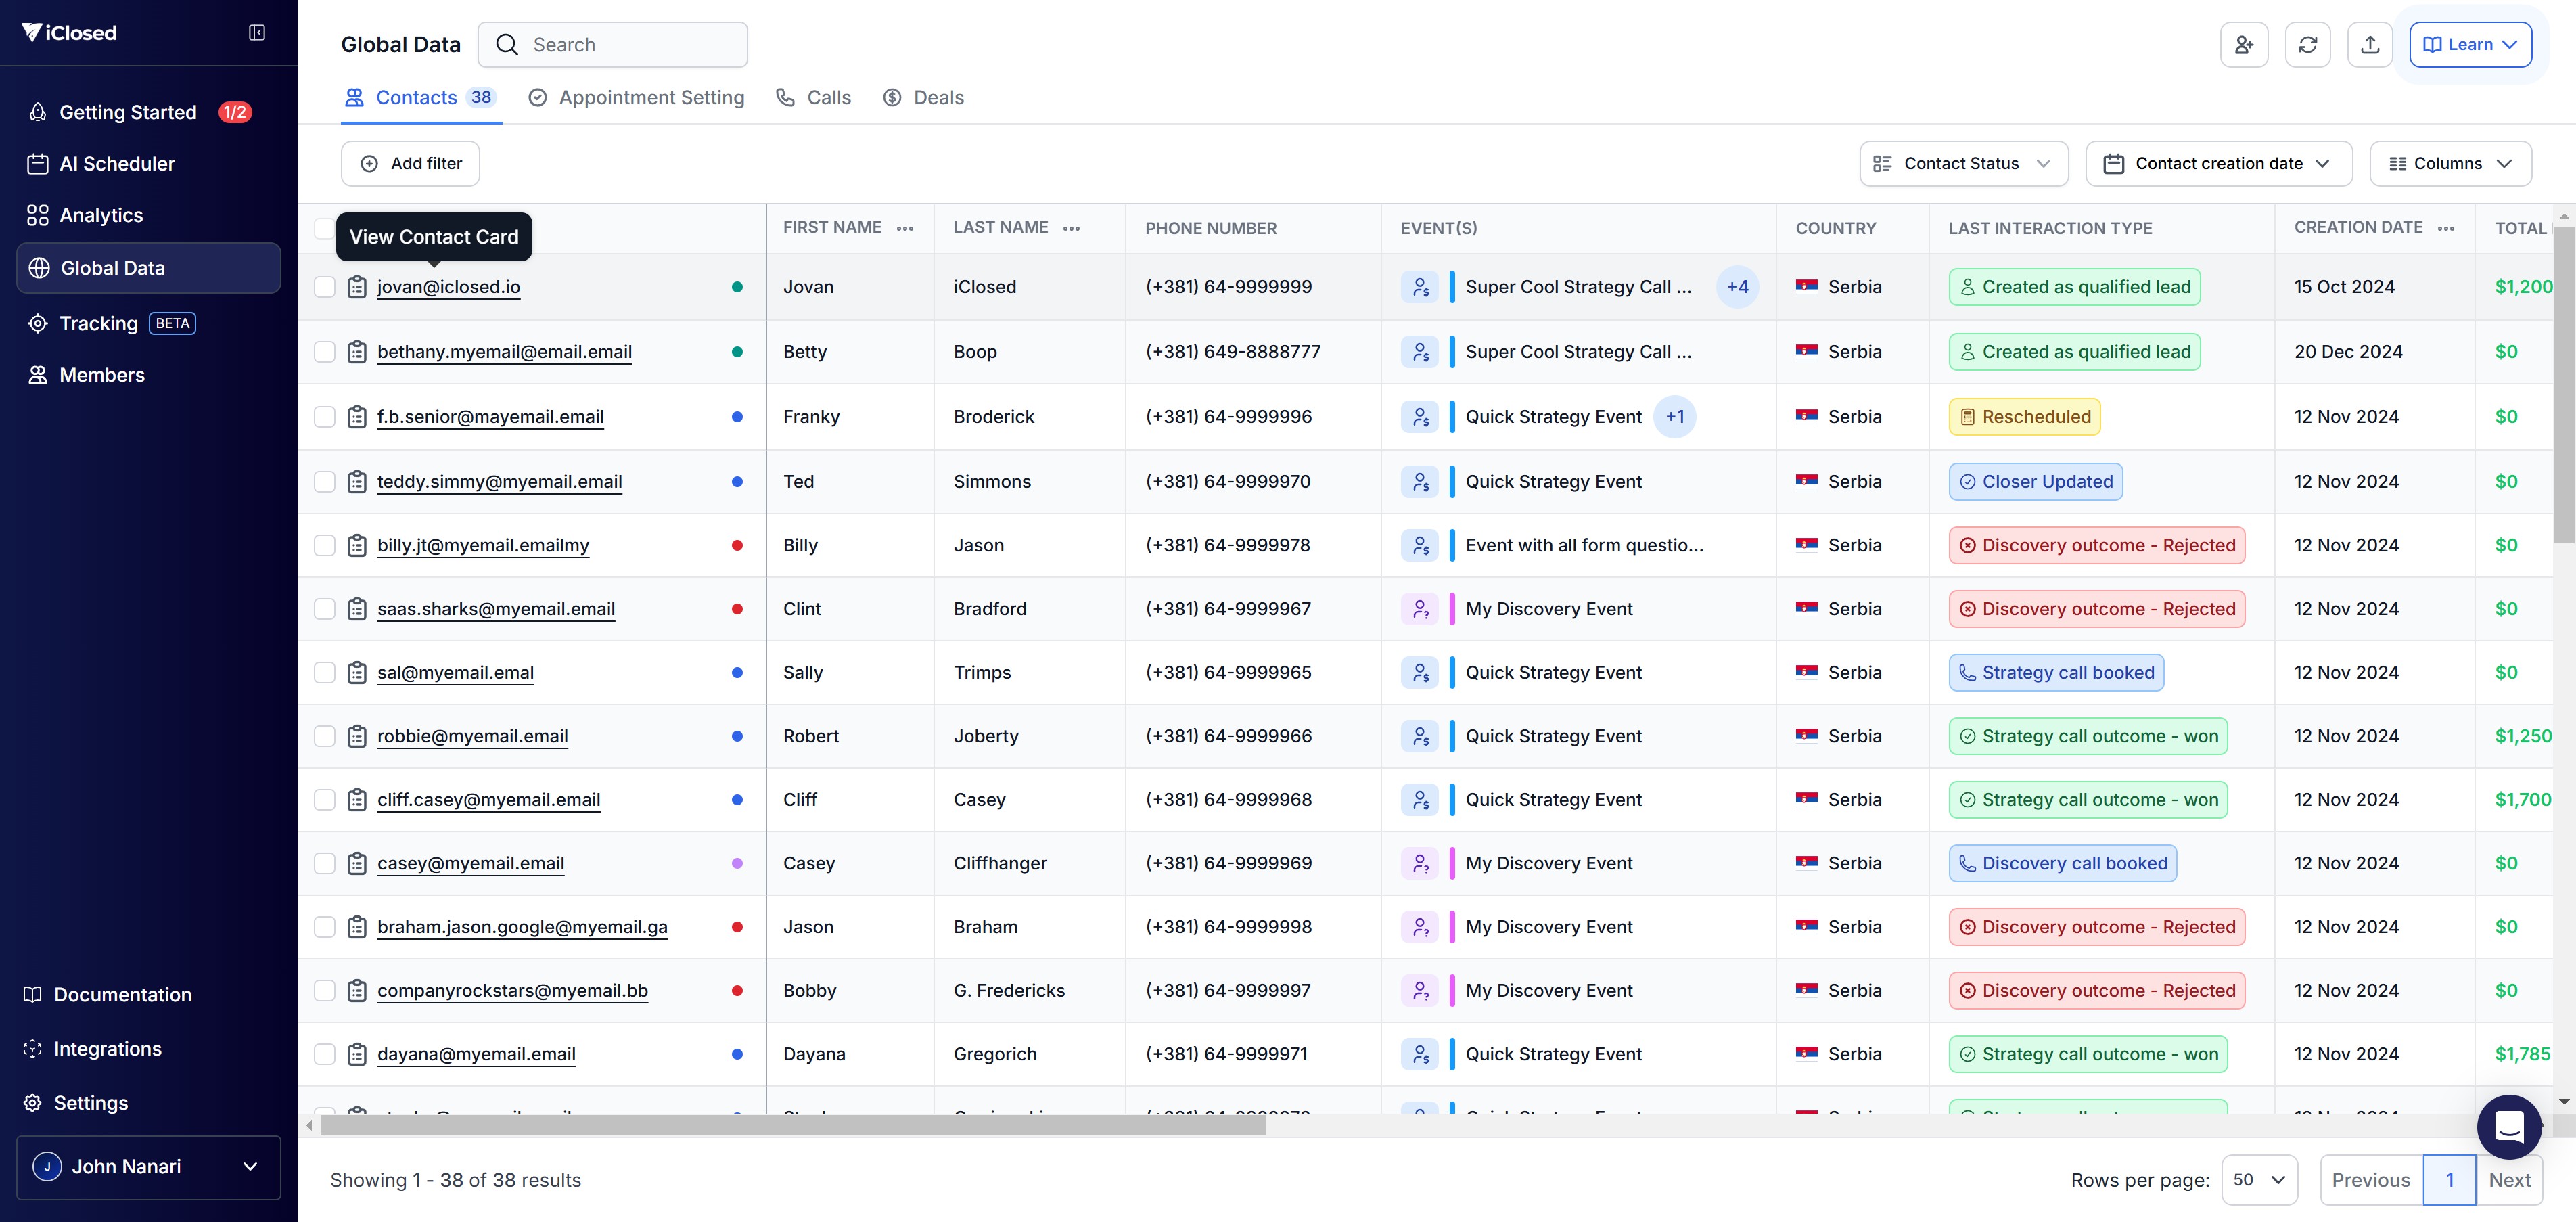Open robbie@myemail.email contact link
The image size is (2576, 1222).
[x=472, y=736]
